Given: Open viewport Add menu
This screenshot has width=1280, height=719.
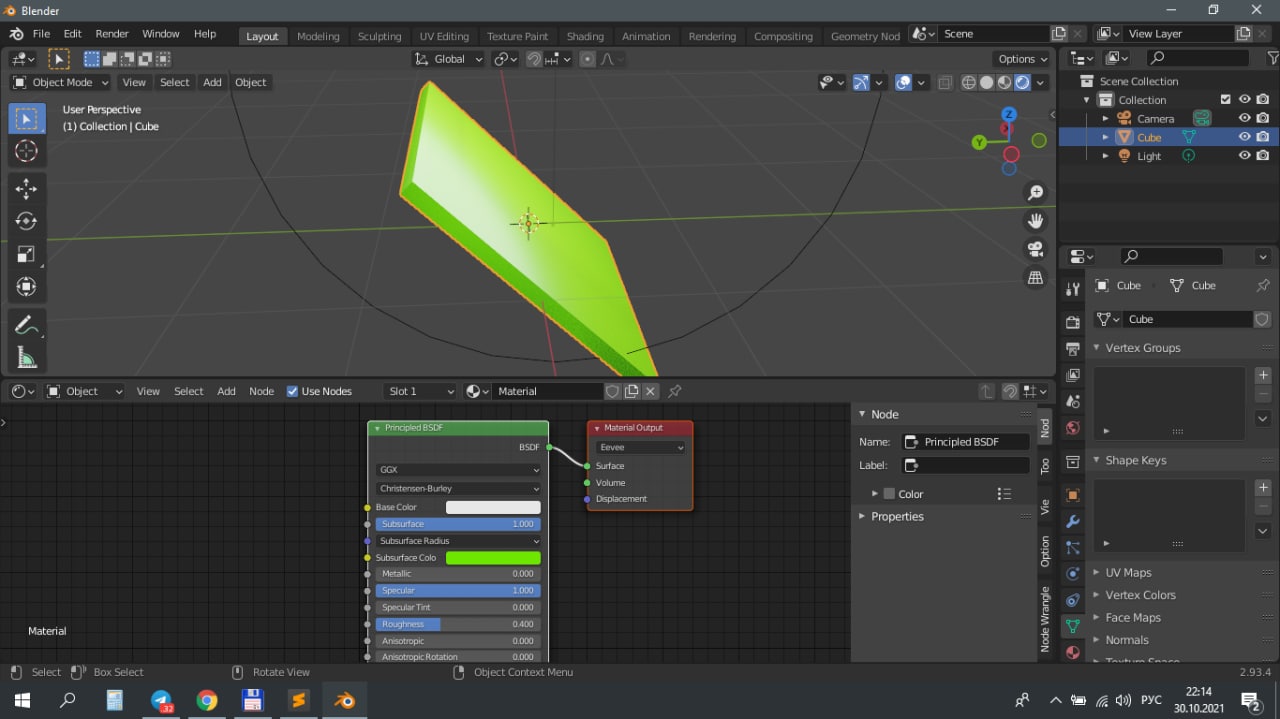Looking at the screenshot, I should [x=212, y=82].
